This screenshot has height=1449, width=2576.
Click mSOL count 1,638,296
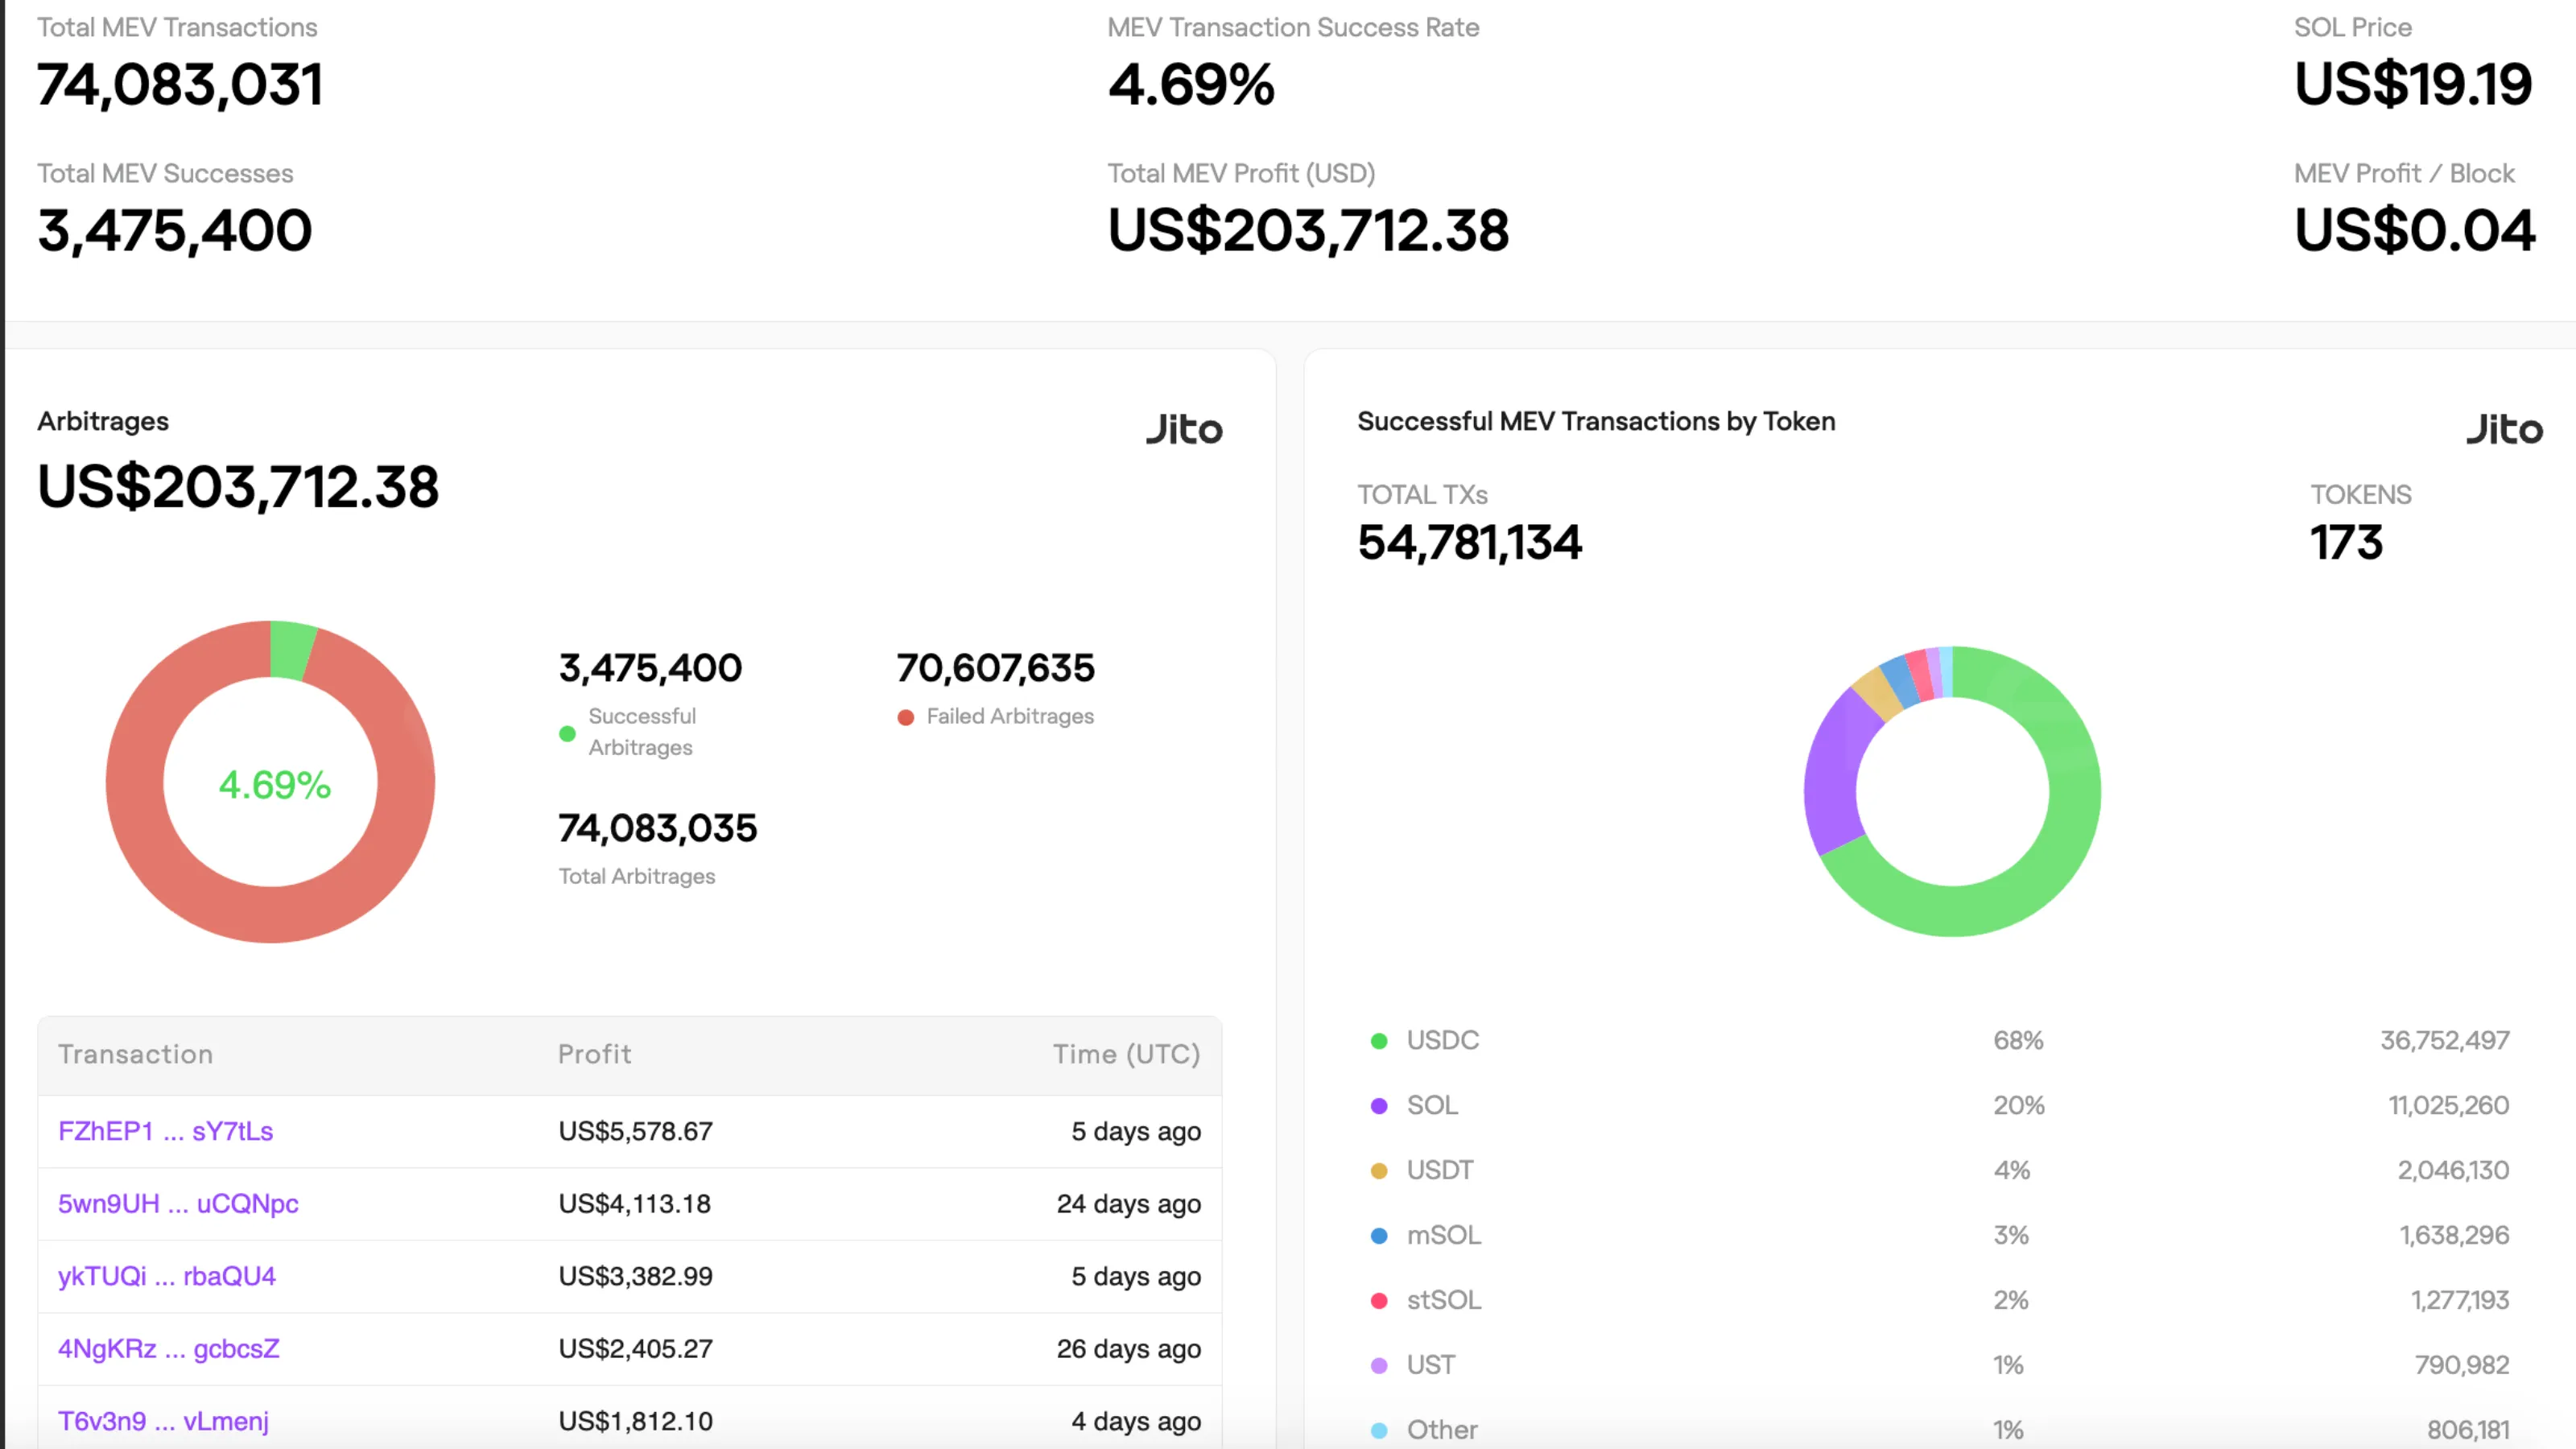tap(2455, 1235)
